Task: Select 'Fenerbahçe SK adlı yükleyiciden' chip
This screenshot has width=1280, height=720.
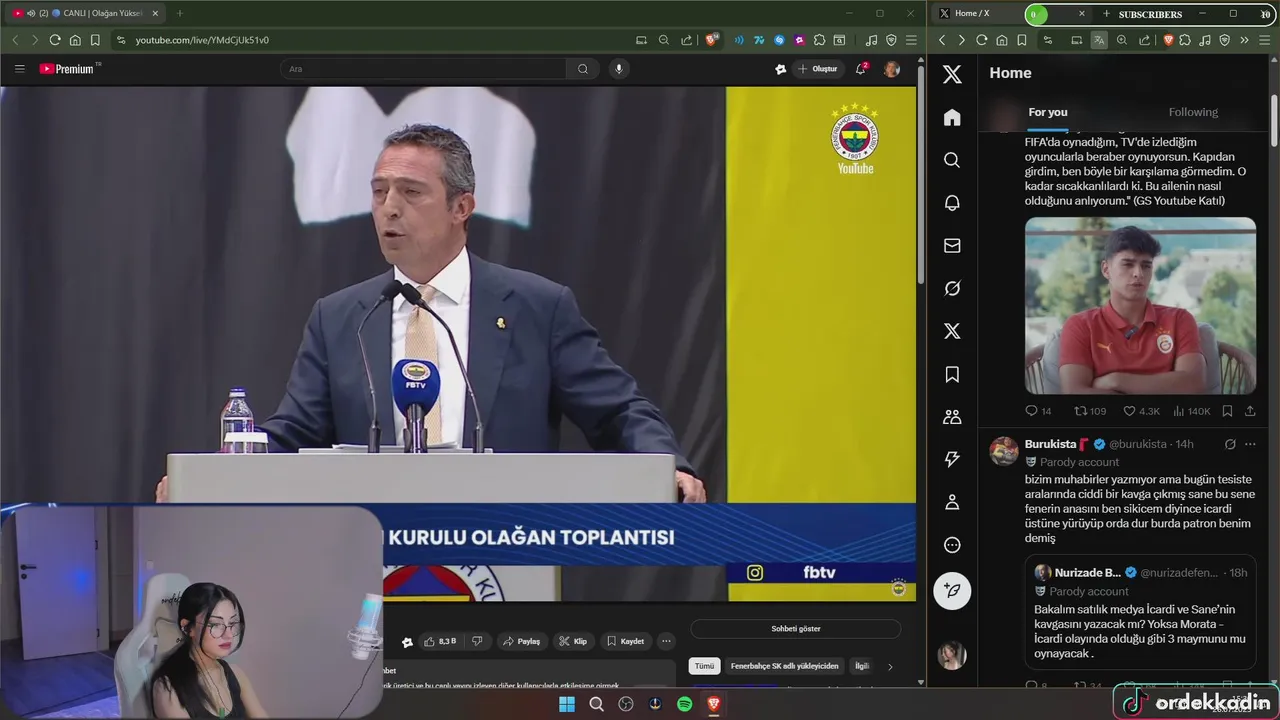Action: 785,666
